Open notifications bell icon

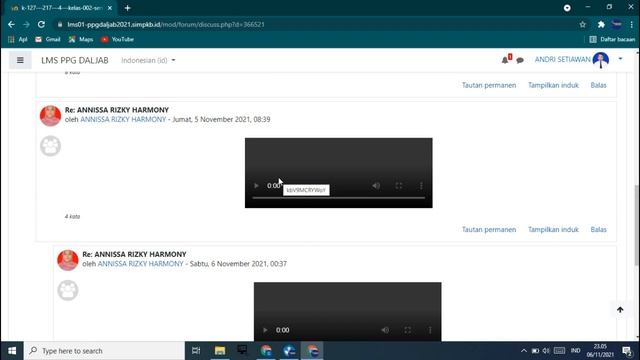point(505,60)
